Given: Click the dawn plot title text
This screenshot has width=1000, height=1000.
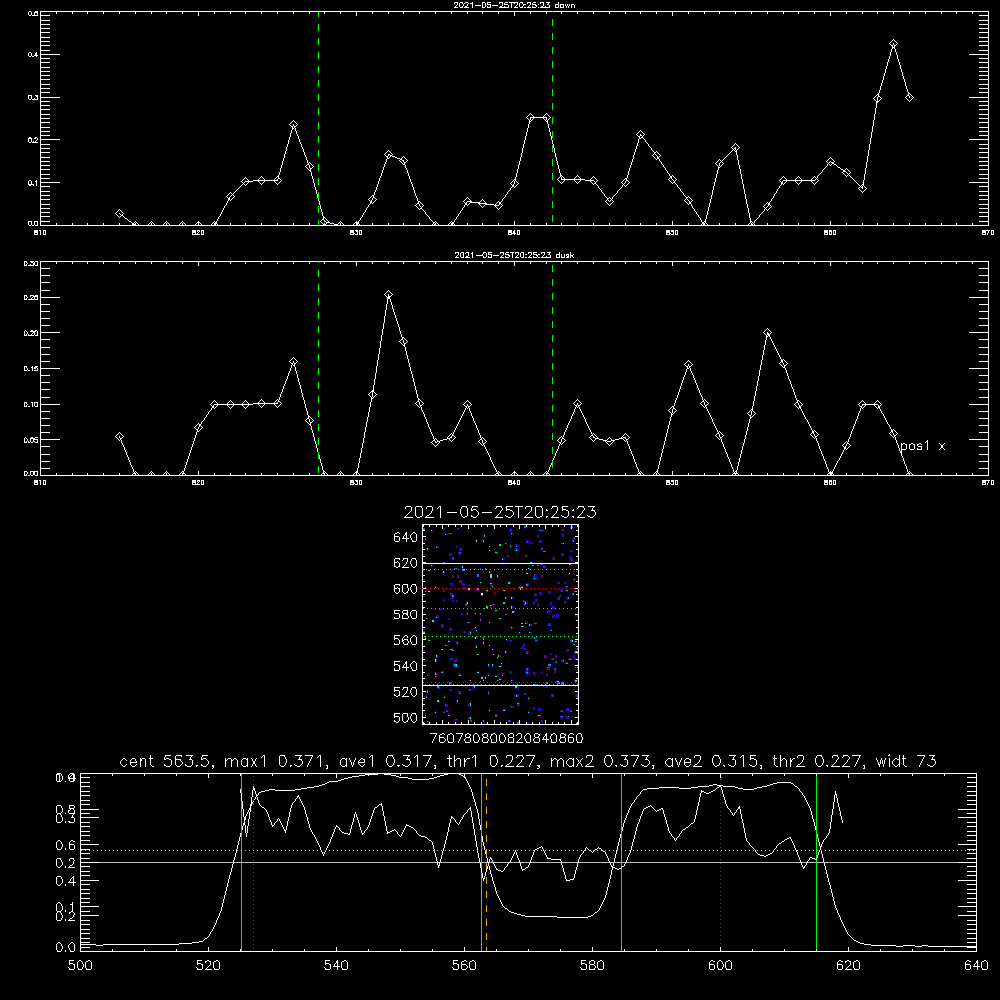Looking at the screenshot, I should (514, 5).
